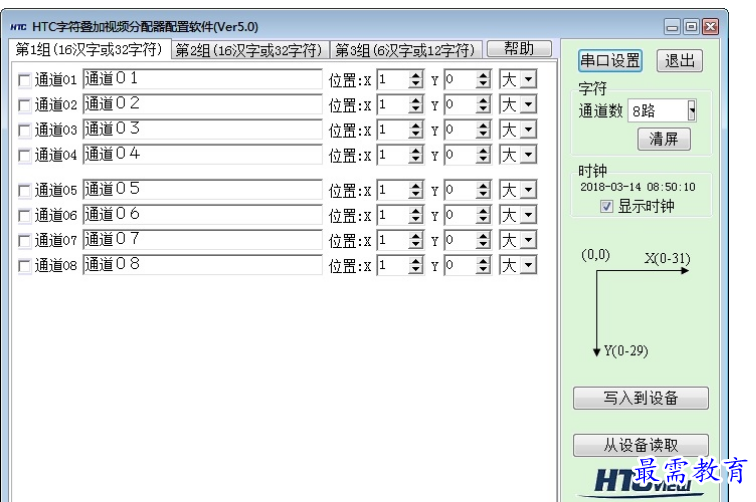Click the 从设备读取 button
This screenshot has width=756, height=502.
[x=641, y=446]
